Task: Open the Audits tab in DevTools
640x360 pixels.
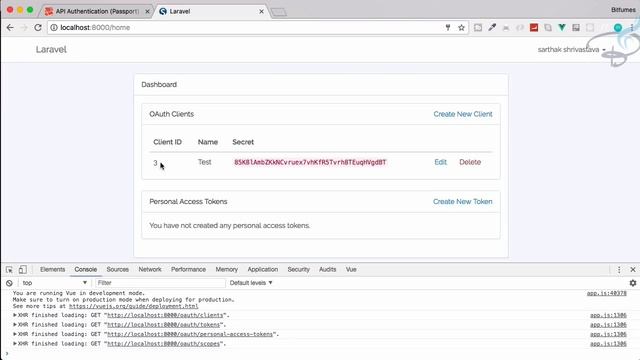Action: [327, 269]
